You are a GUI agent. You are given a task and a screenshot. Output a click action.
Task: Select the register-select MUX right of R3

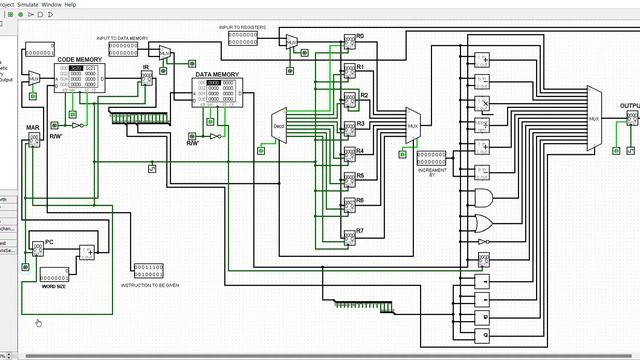(413, 126)
